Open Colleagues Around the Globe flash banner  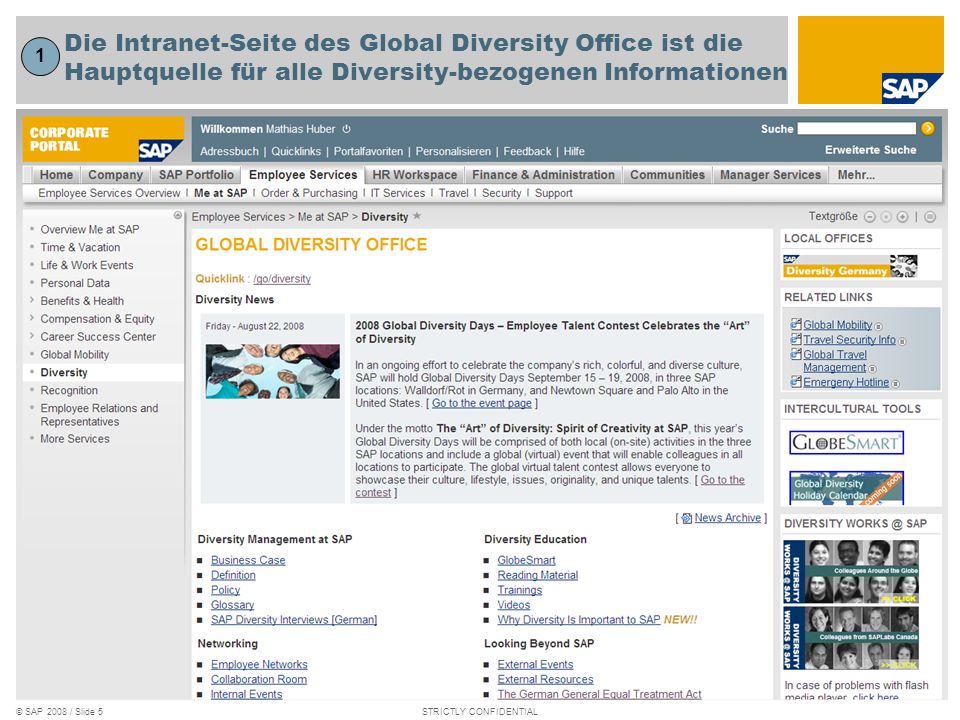coord(850,572)
